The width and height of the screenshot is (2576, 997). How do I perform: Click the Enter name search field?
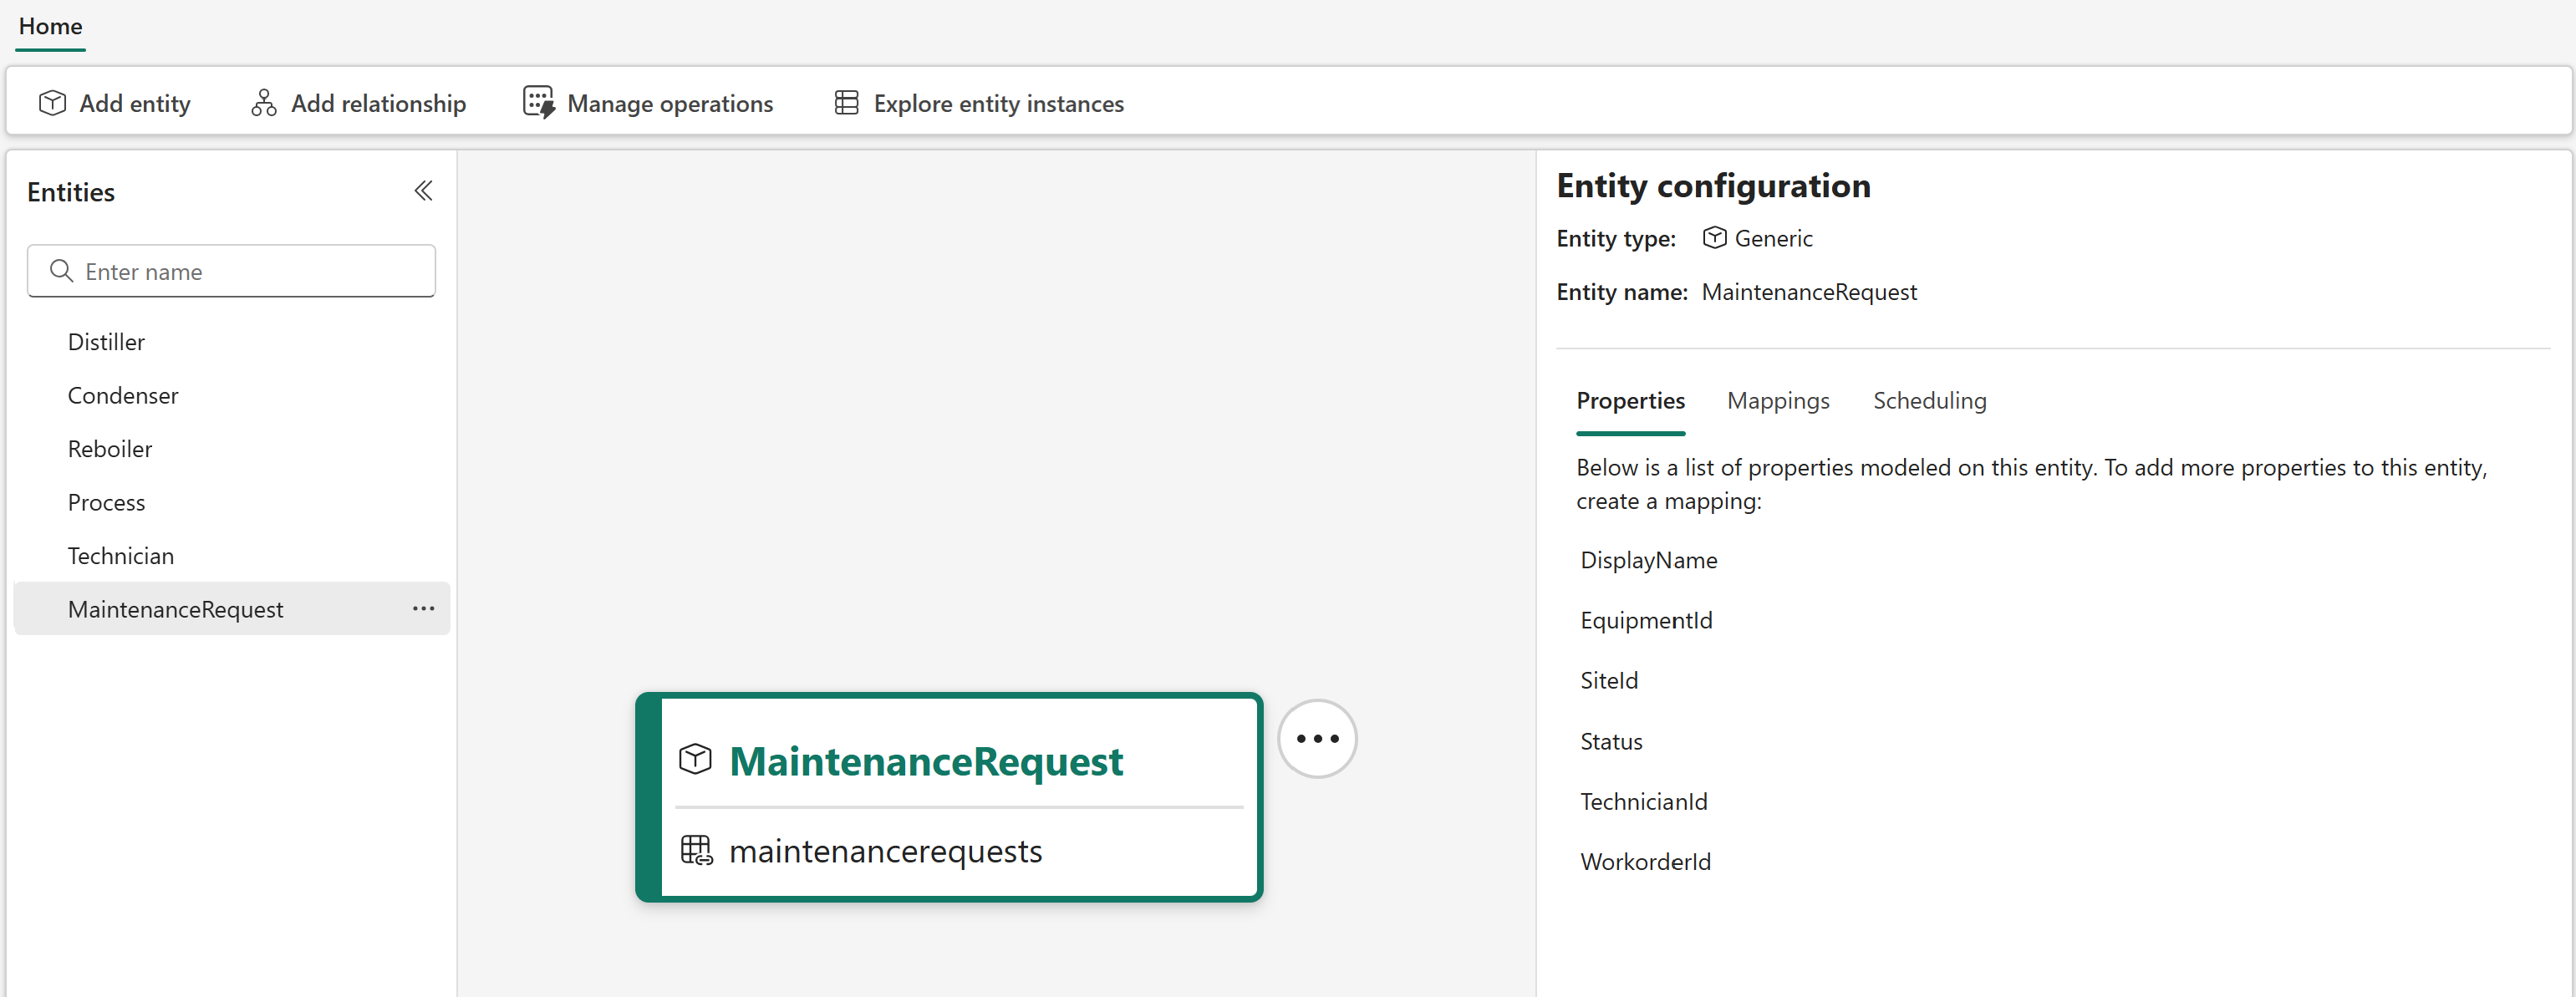point(250,271)
